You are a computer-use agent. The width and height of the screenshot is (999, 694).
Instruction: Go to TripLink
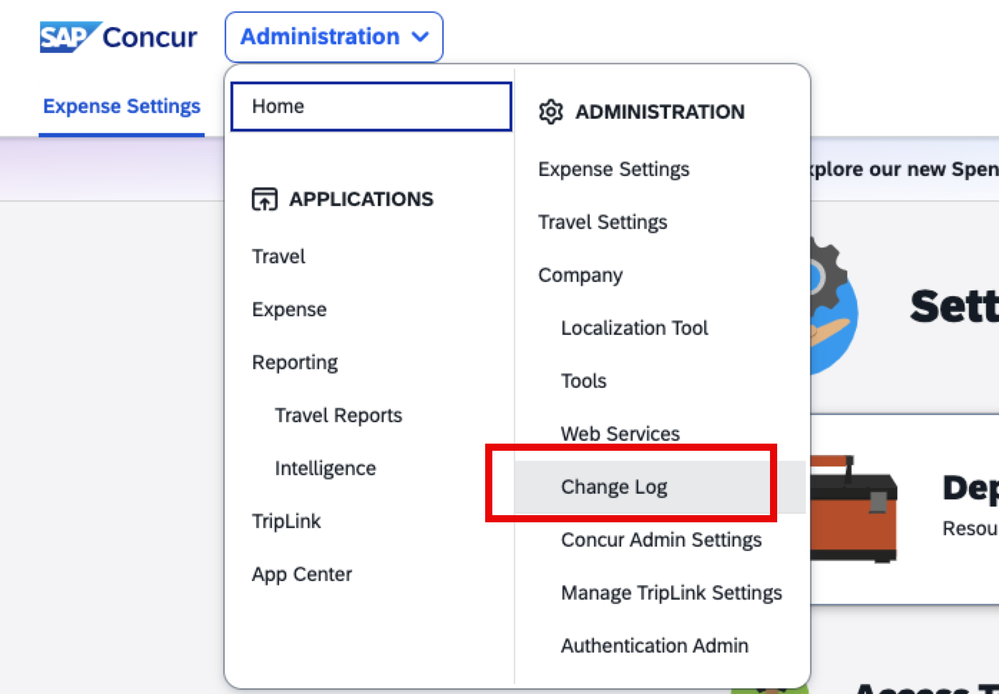[x=286, y=521]
